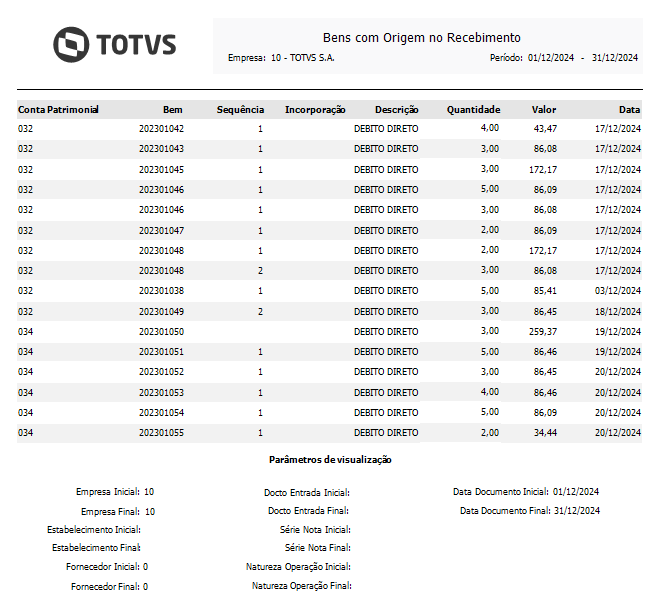Click conta '034' in row 202301055
This screenshot has height=594, width=659.
click(x=25, y=433)
